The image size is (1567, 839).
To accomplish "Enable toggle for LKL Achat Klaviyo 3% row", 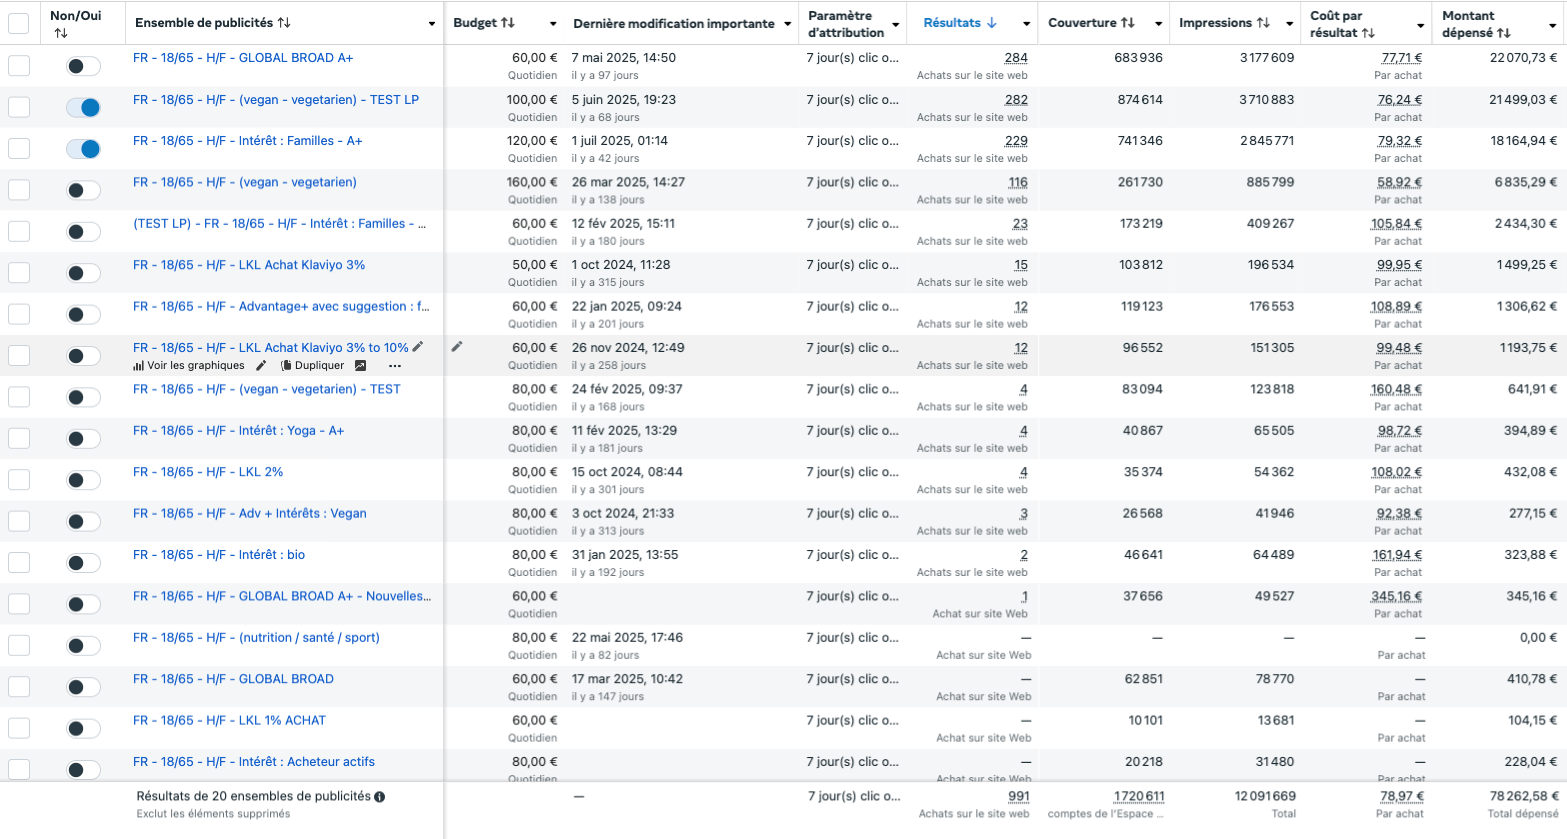I will tap(84, 273).
